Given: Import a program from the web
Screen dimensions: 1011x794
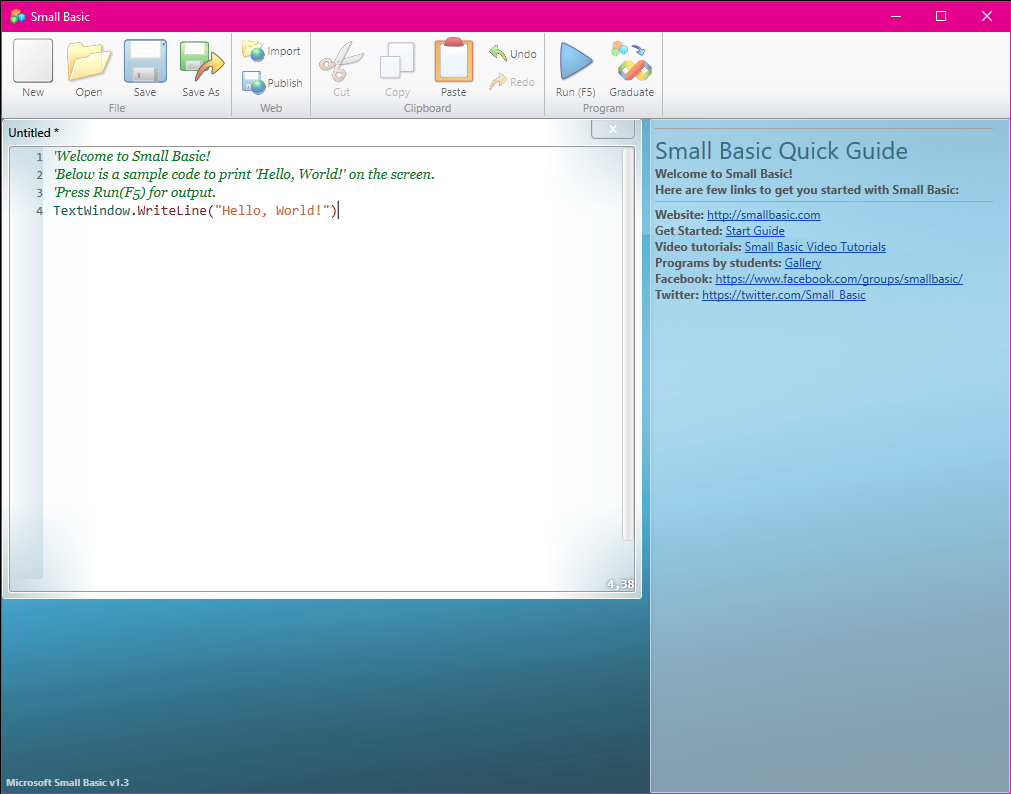Looking at the screenshot, I should pos(271,50).
